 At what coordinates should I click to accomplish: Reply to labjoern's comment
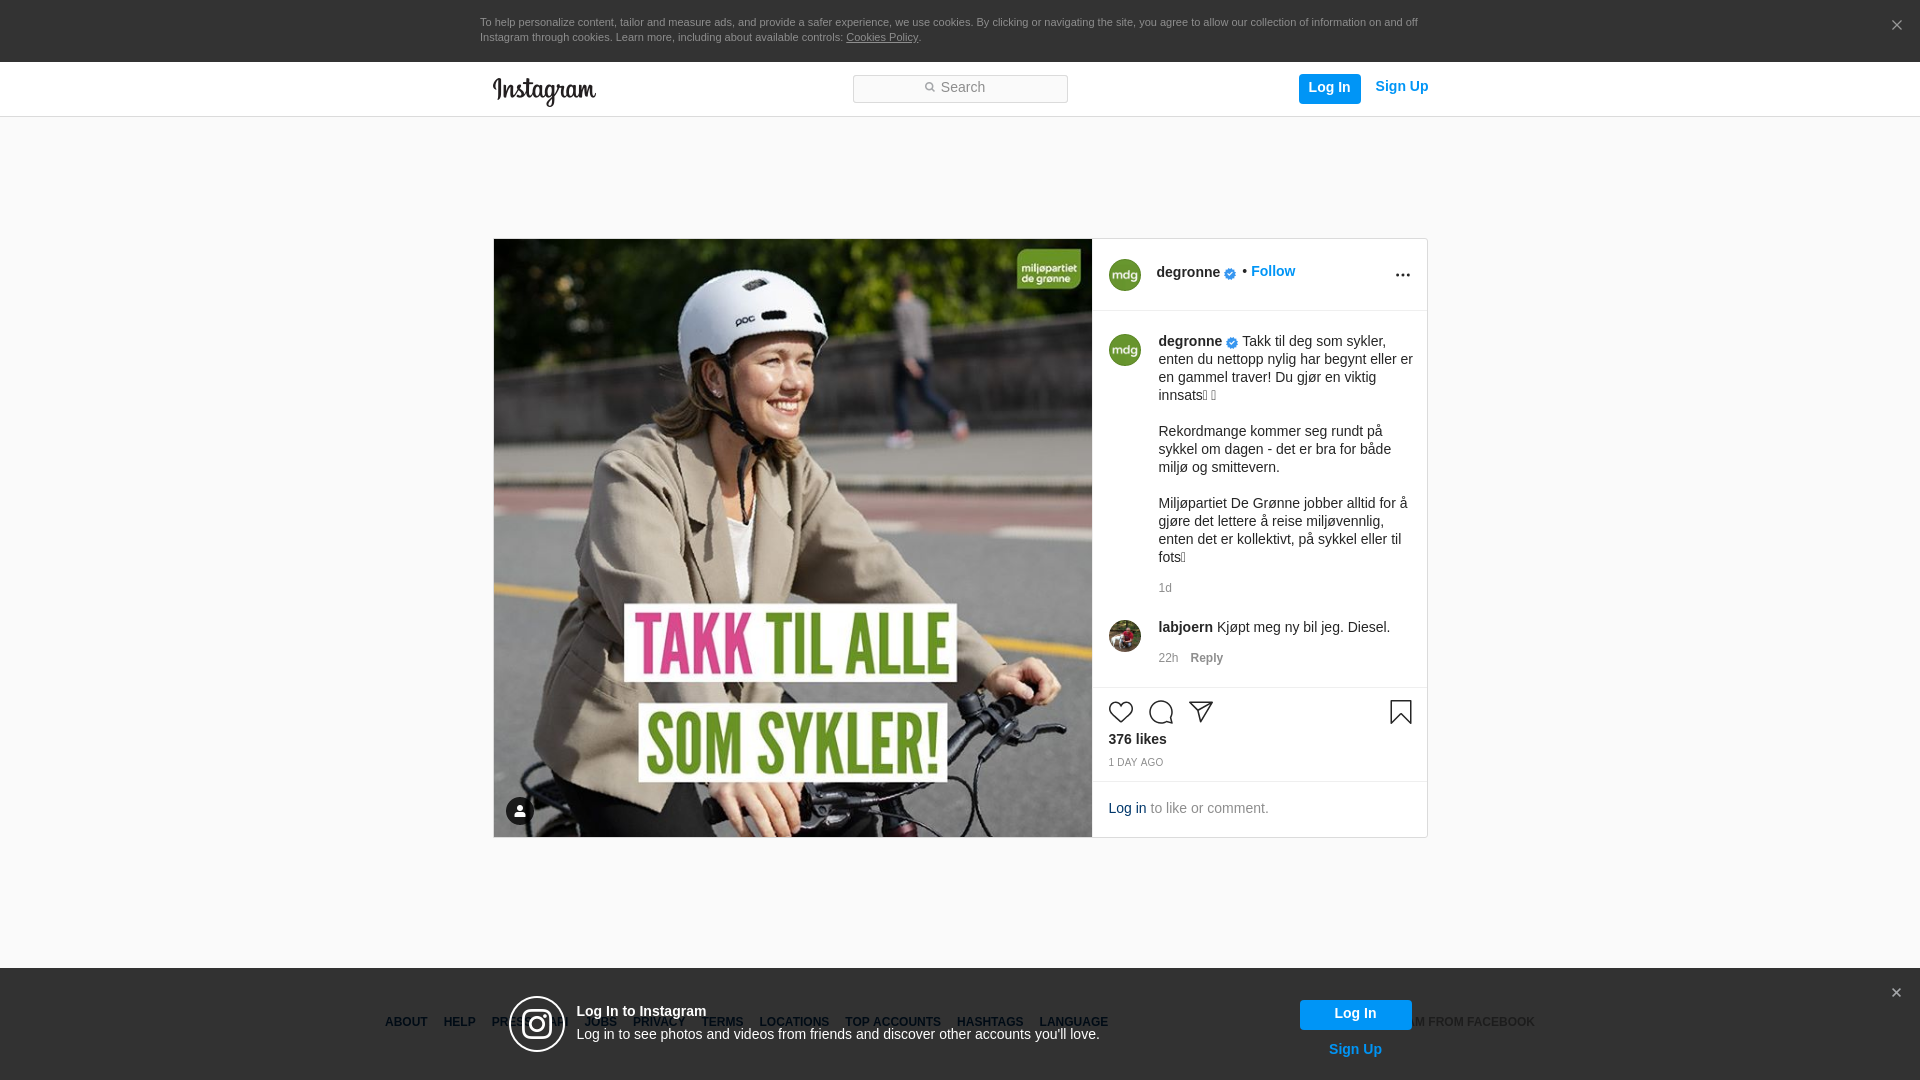click(x=1206, y=658)
